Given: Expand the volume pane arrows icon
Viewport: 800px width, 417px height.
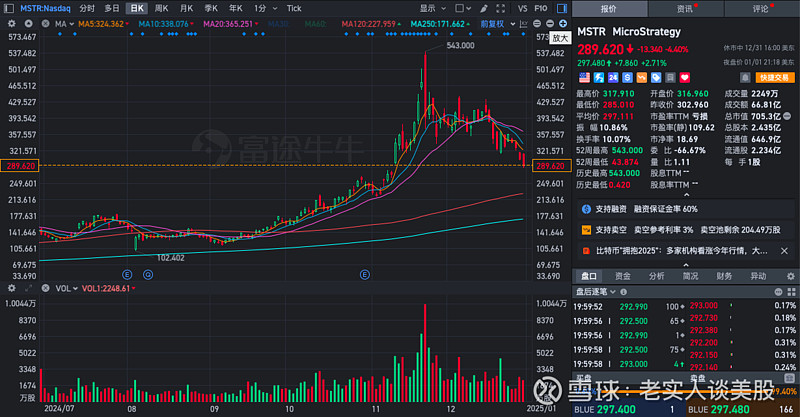Looking at the screenshot, I should coord(29,288).
